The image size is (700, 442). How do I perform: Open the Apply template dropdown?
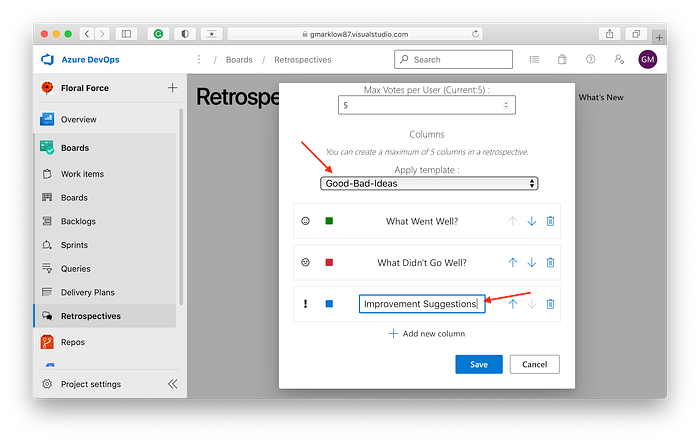click(x=429, y=183)
